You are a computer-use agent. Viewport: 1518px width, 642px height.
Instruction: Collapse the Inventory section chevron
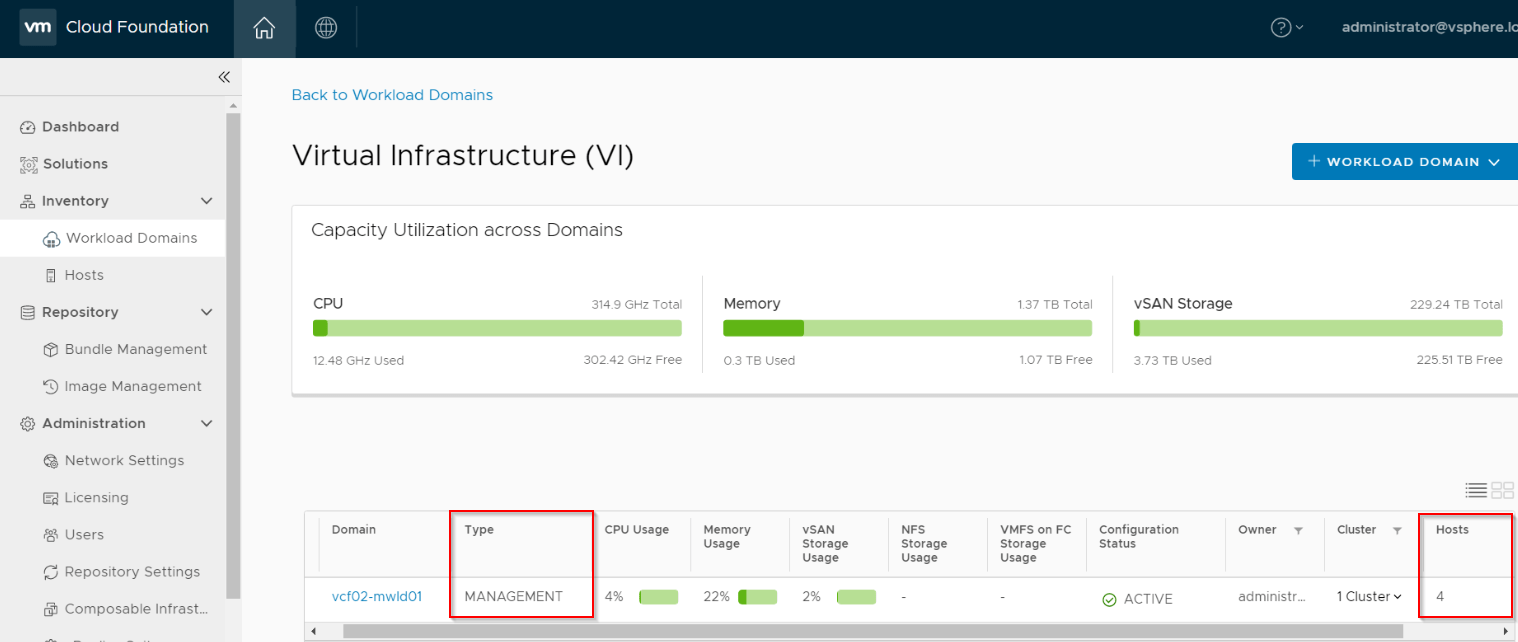pos(207,201)
